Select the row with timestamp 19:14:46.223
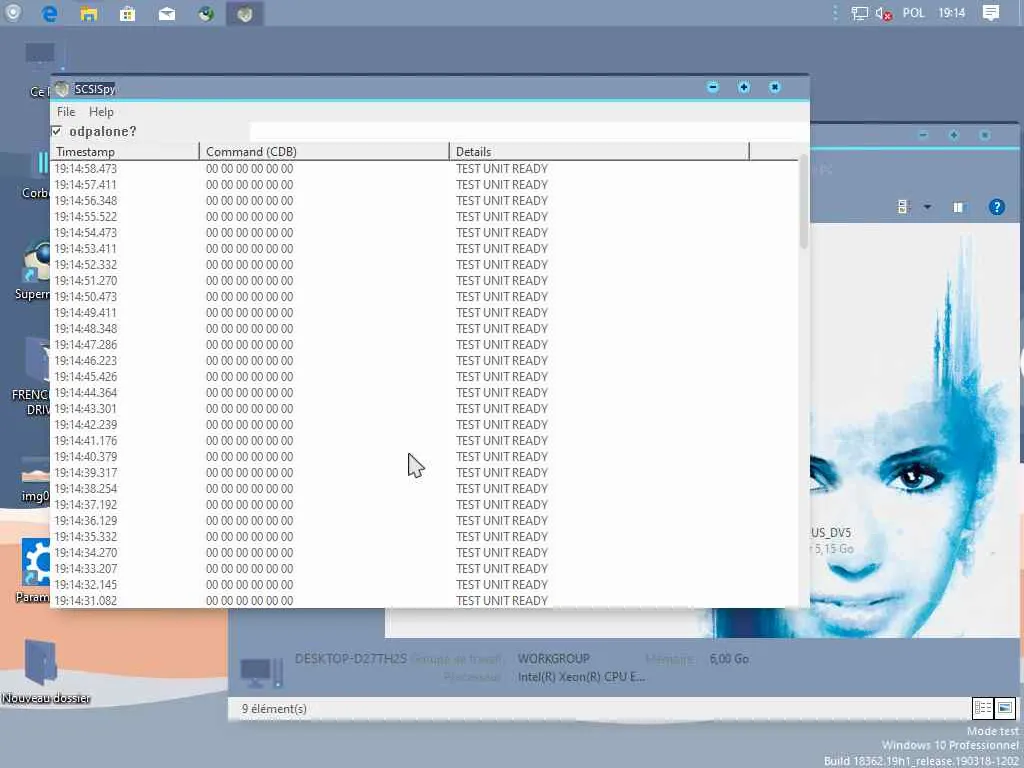 pos(424,360)
